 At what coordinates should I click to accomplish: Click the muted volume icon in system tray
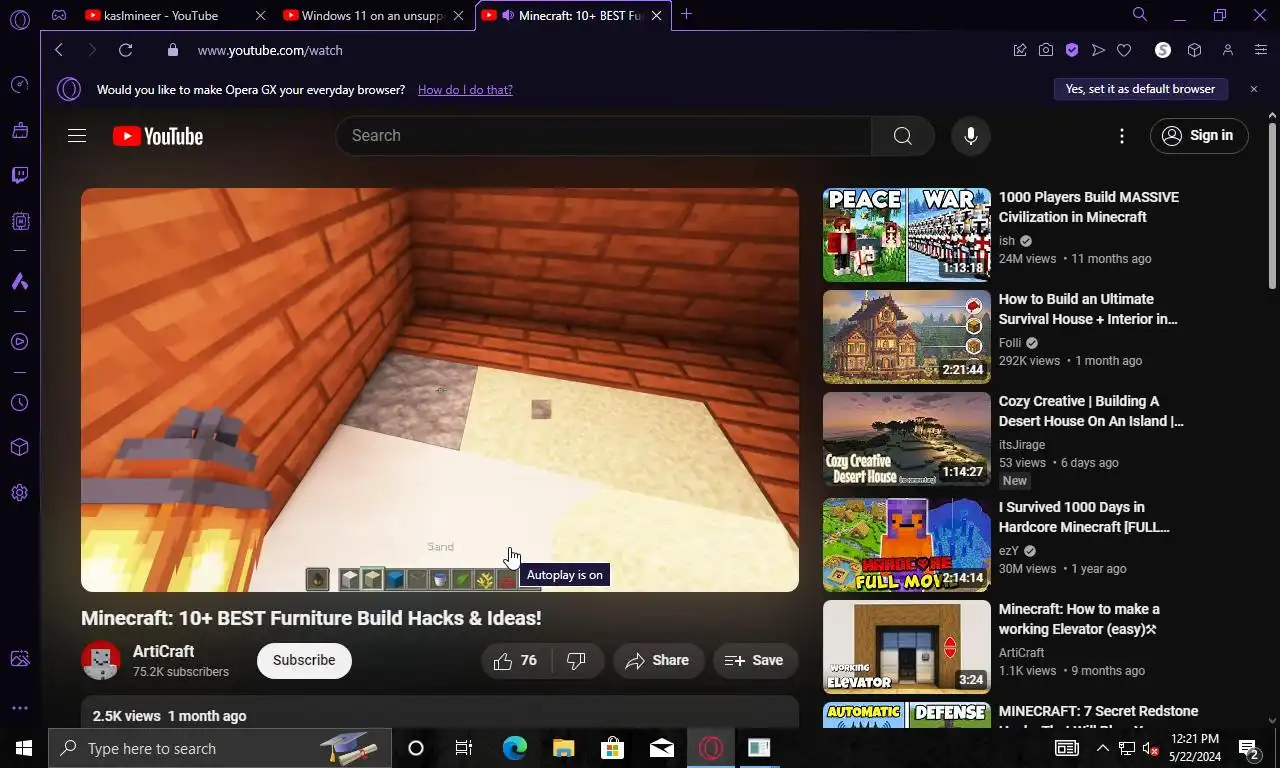(x=1151, y=749)
